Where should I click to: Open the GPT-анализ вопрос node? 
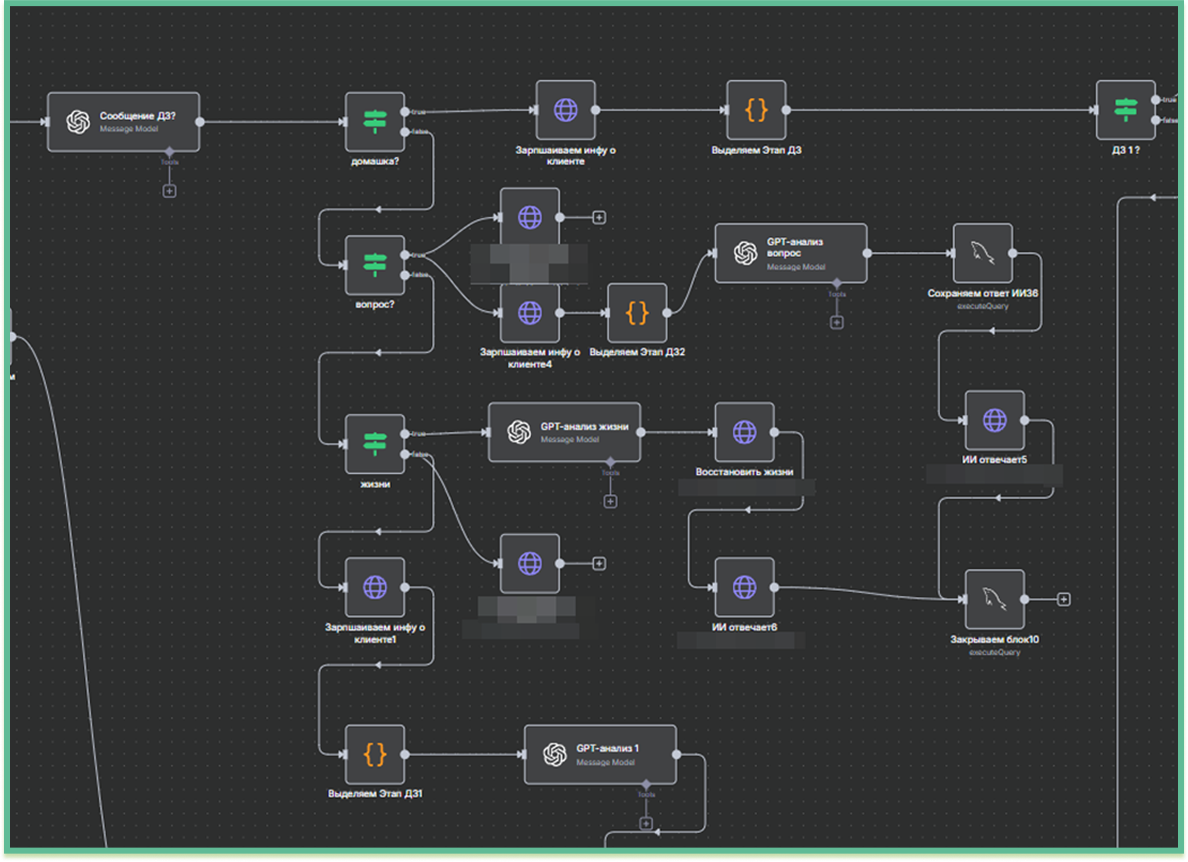(x=790, y=253)
